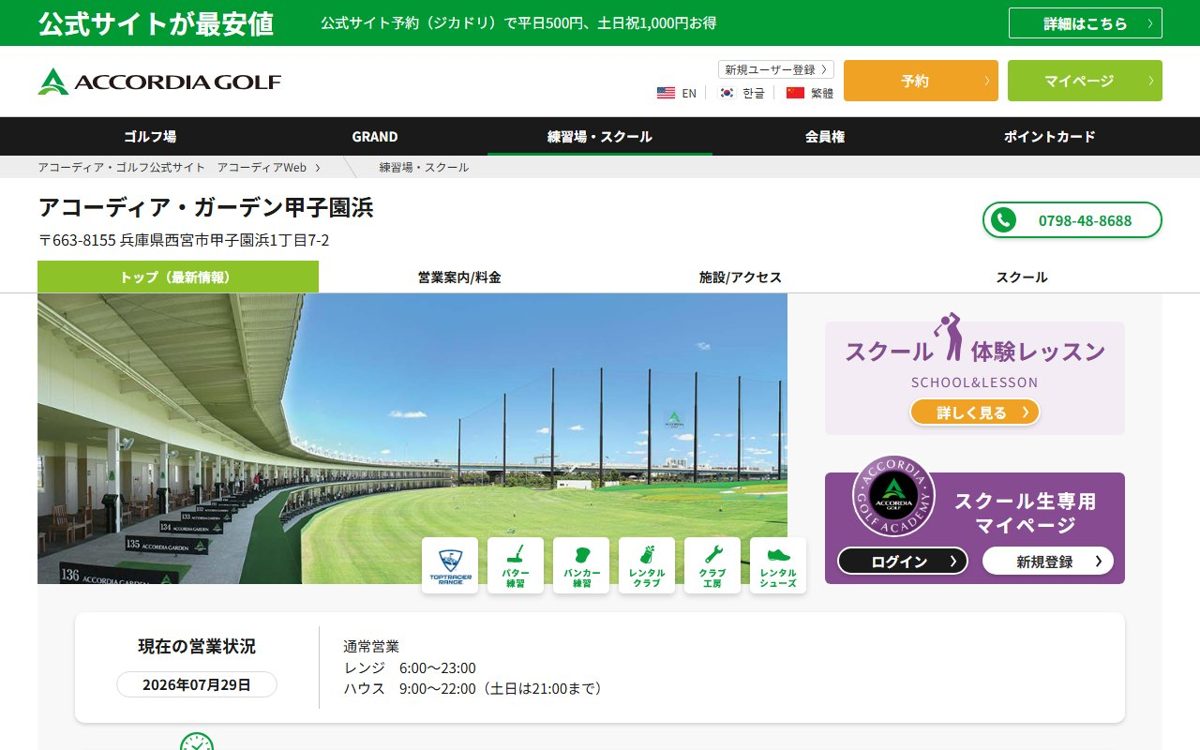
Task: Click the address 〒663-8155 text
Action: tap(184, 240)
